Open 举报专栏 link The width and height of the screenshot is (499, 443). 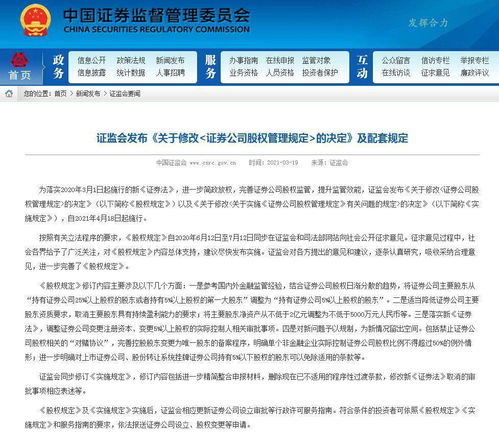tap(474, 60)
